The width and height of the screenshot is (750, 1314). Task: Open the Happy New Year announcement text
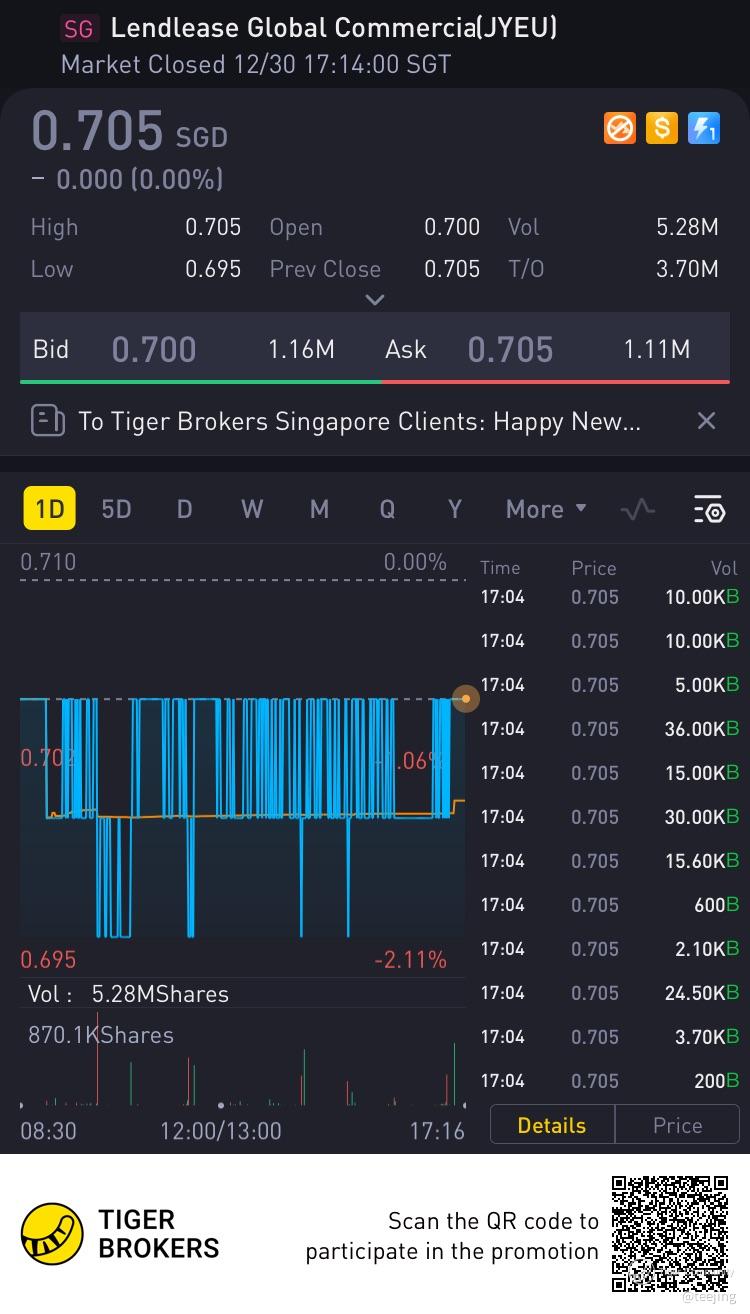[x=359, y=421]
